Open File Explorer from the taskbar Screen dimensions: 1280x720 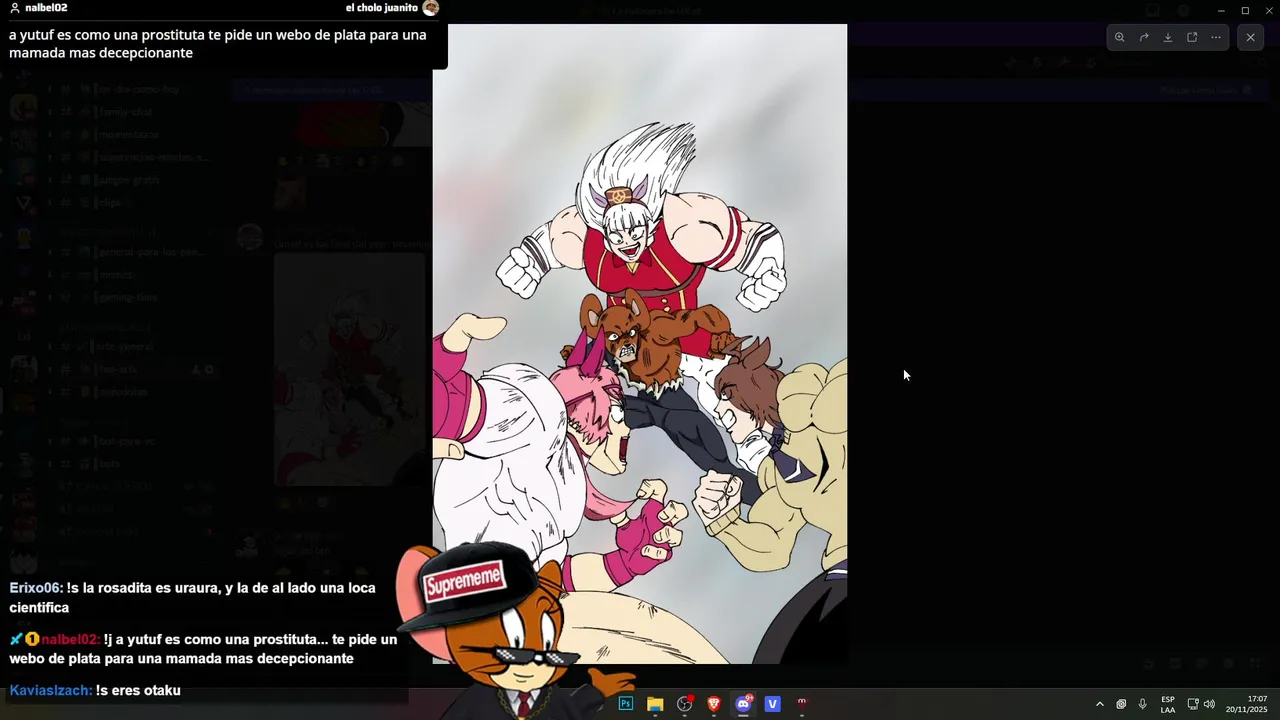(655, 704)
